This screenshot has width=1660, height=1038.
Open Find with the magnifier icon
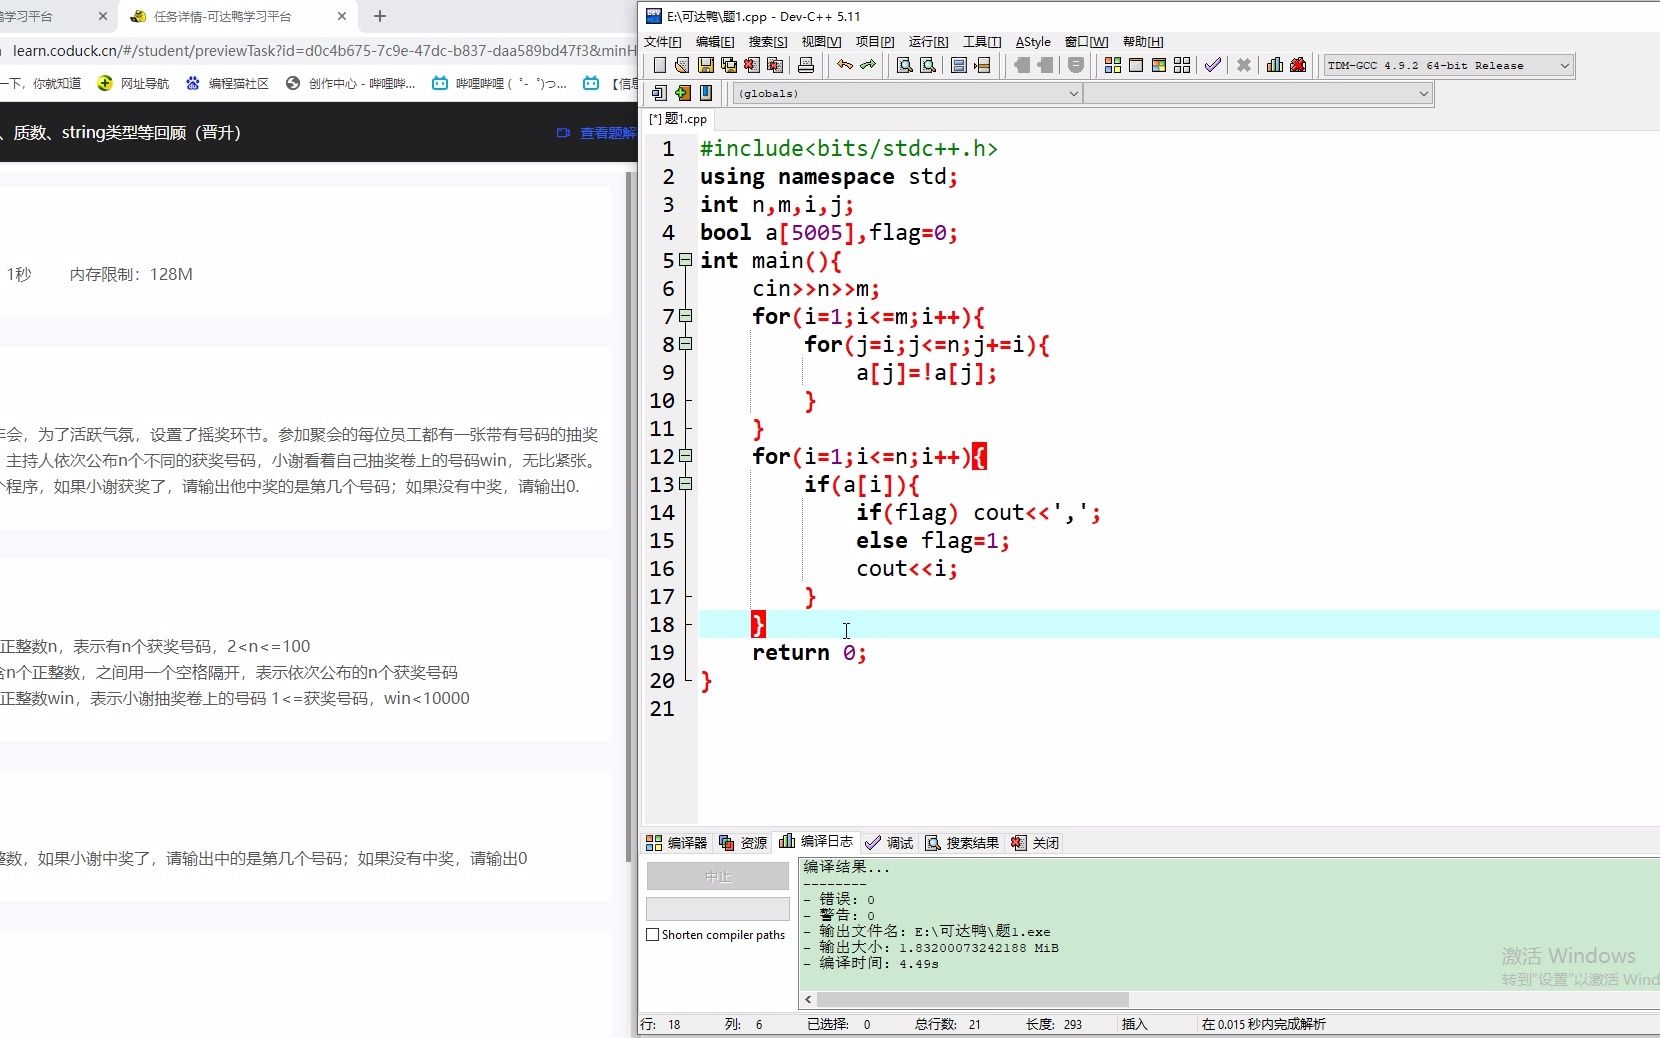pos(905,65)
